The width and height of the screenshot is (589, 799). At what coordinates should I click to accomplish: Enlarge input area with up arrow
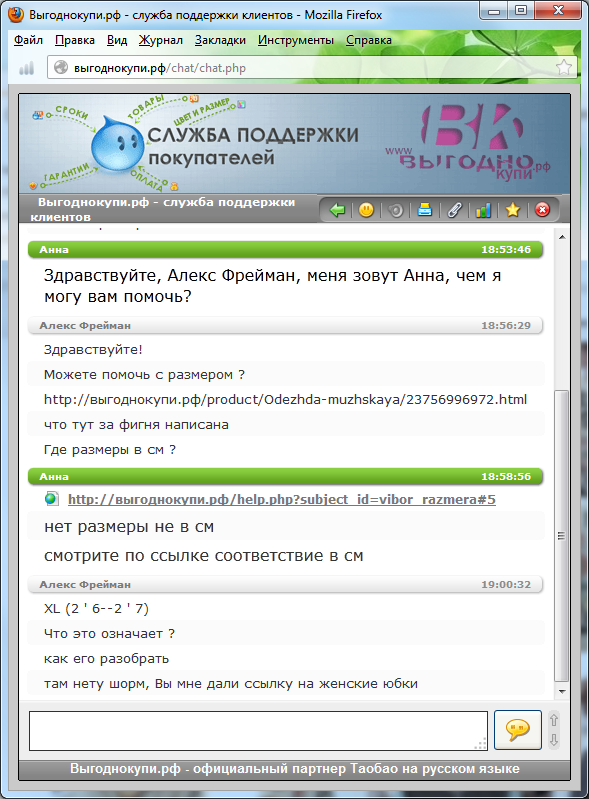tap(554, 721)
